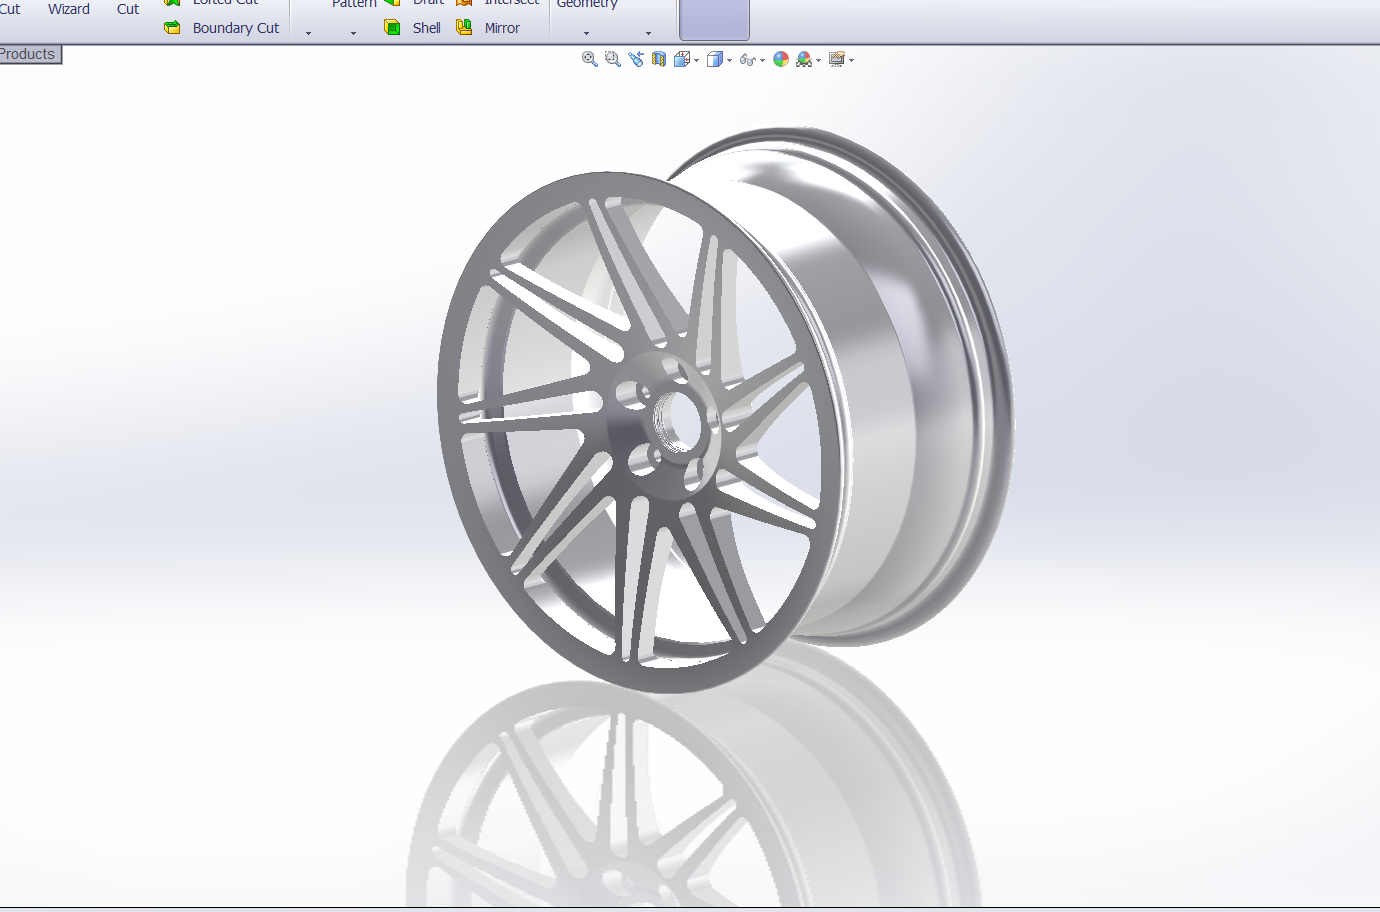
Task: Open the Edit Appearance color ball
Action: coord(781,59)
